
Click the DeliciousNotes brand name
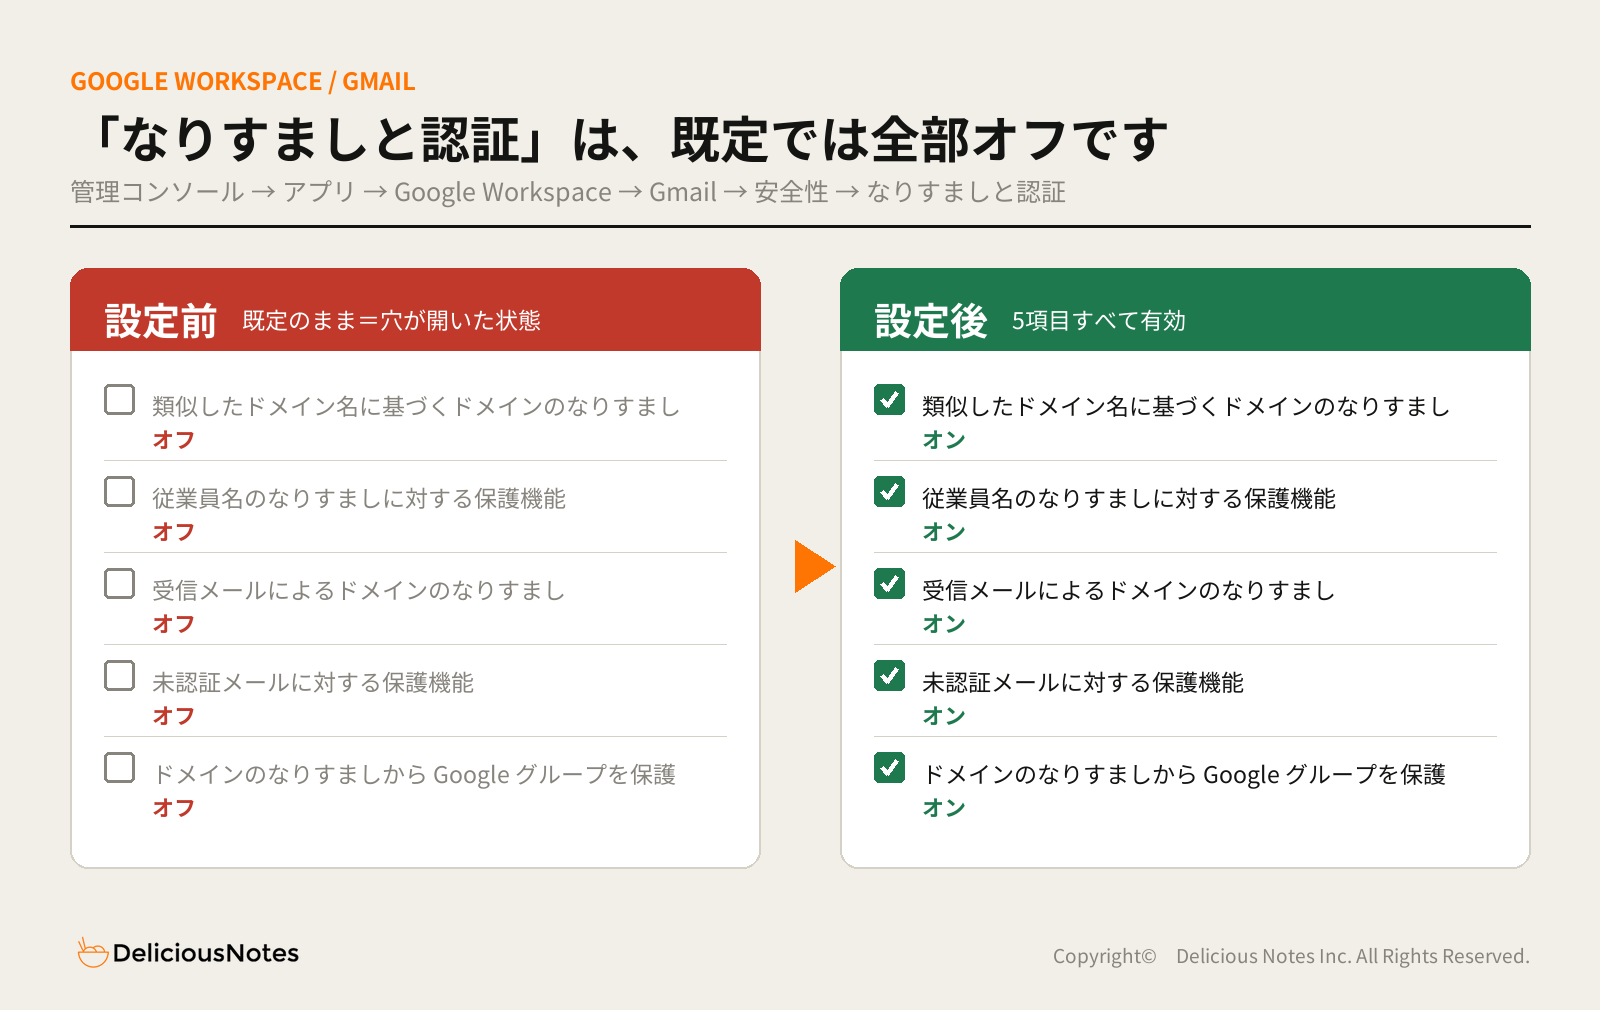pos(206,953)
